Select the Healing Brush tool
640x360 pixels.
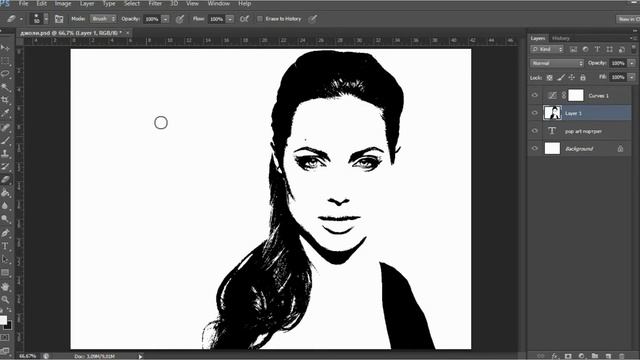(x=5, y=127)
